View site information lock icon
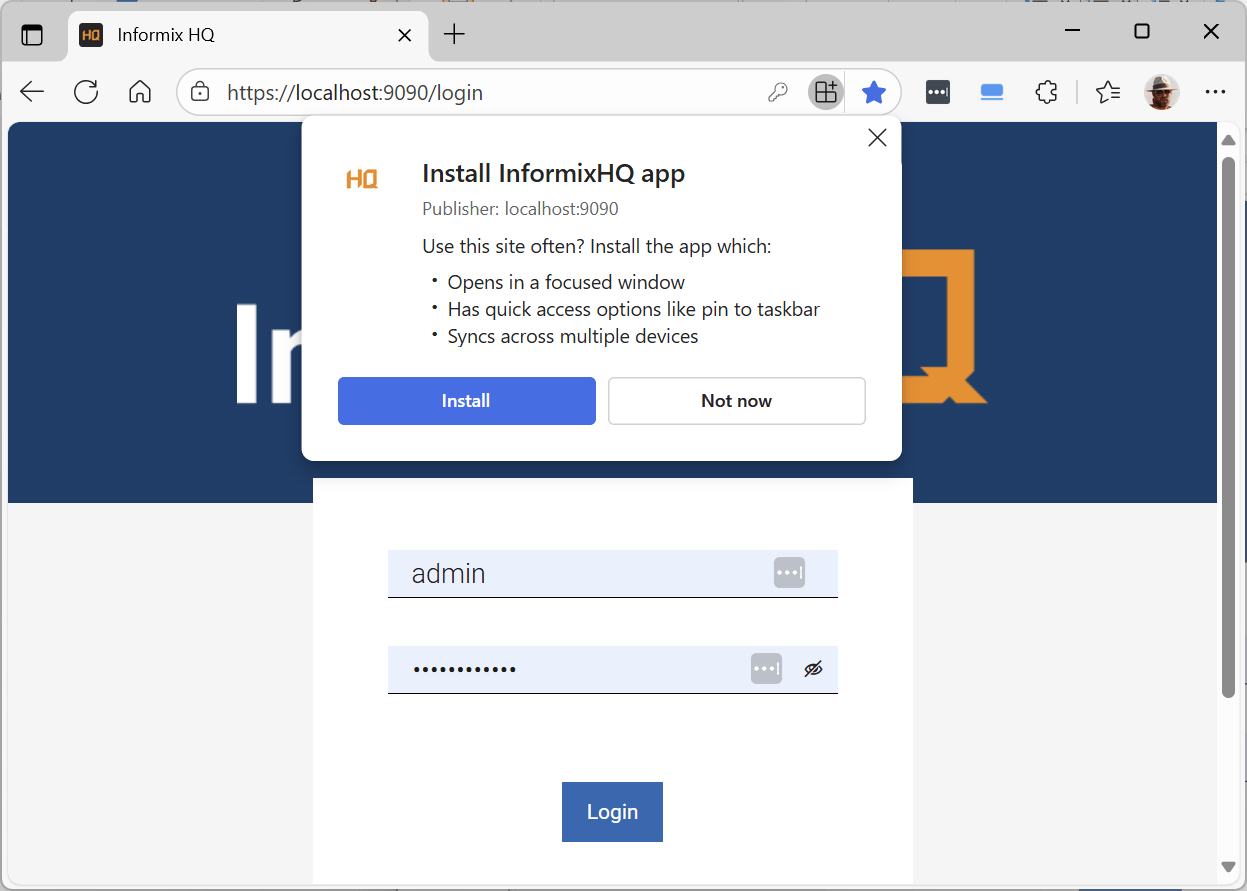Screen dimensions: 1247x891 tap(201, 93)
